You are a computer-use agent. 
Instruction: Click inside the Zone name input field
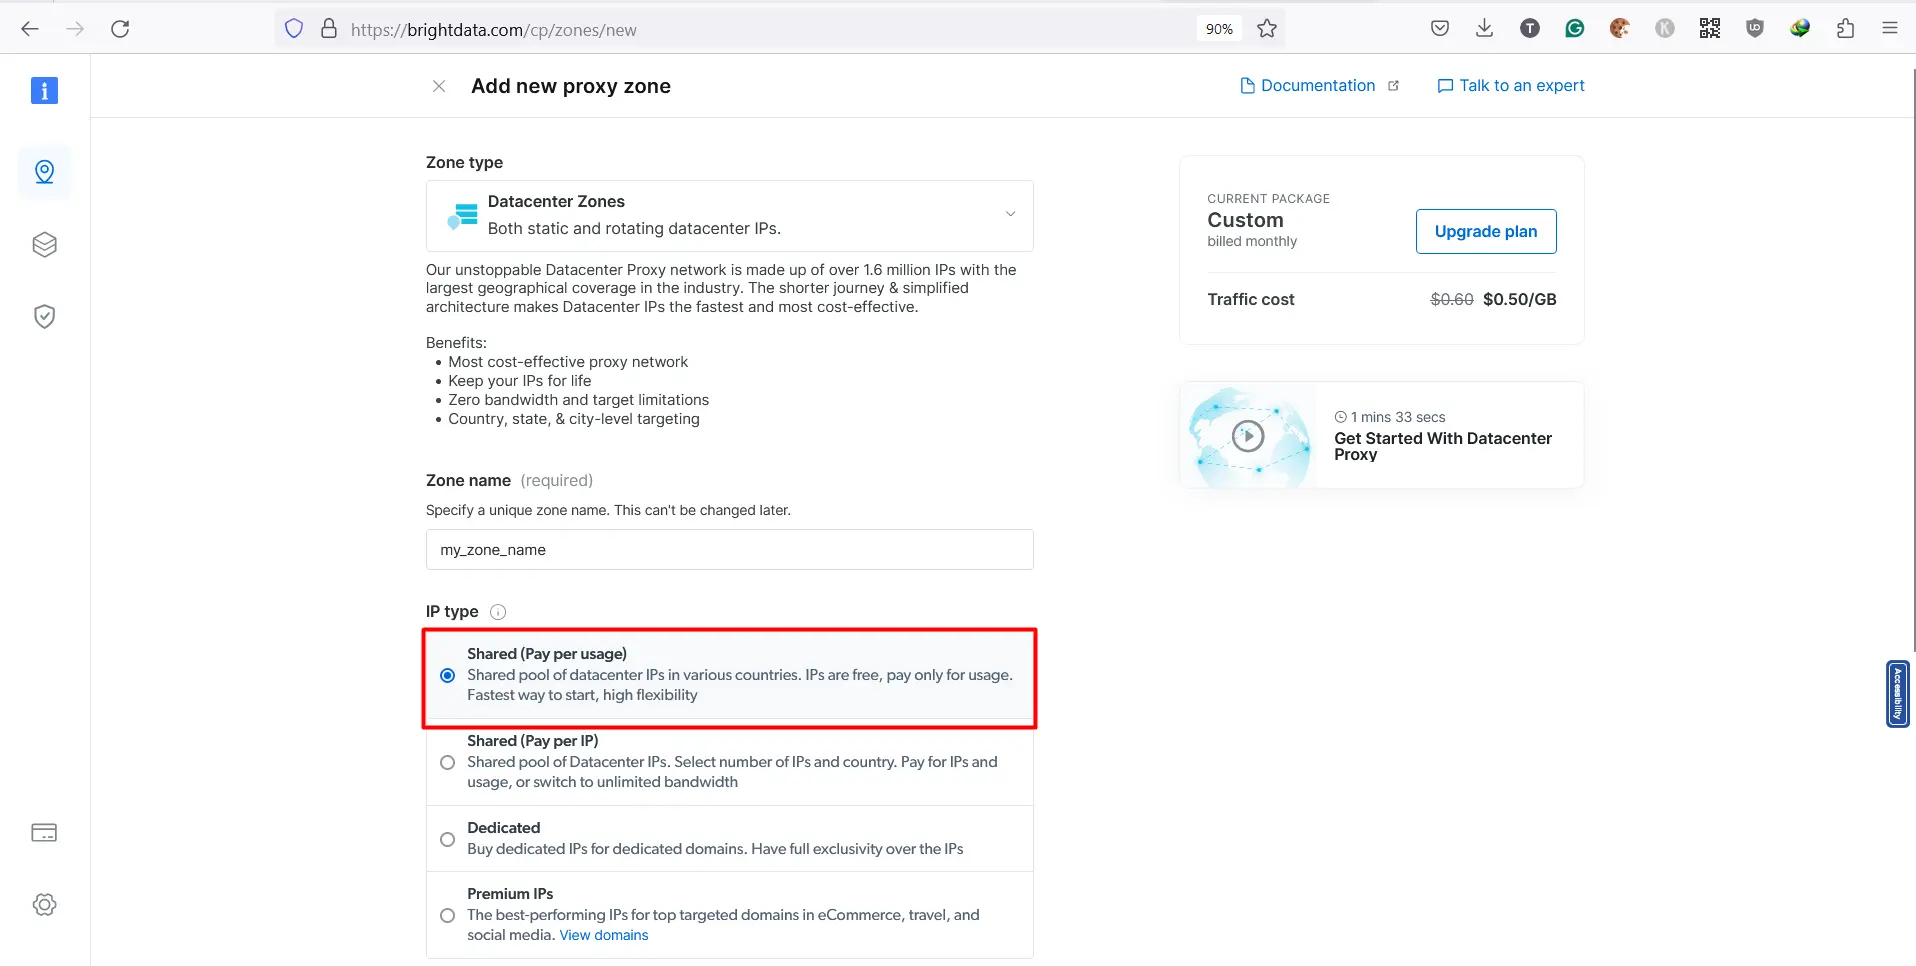728,549
